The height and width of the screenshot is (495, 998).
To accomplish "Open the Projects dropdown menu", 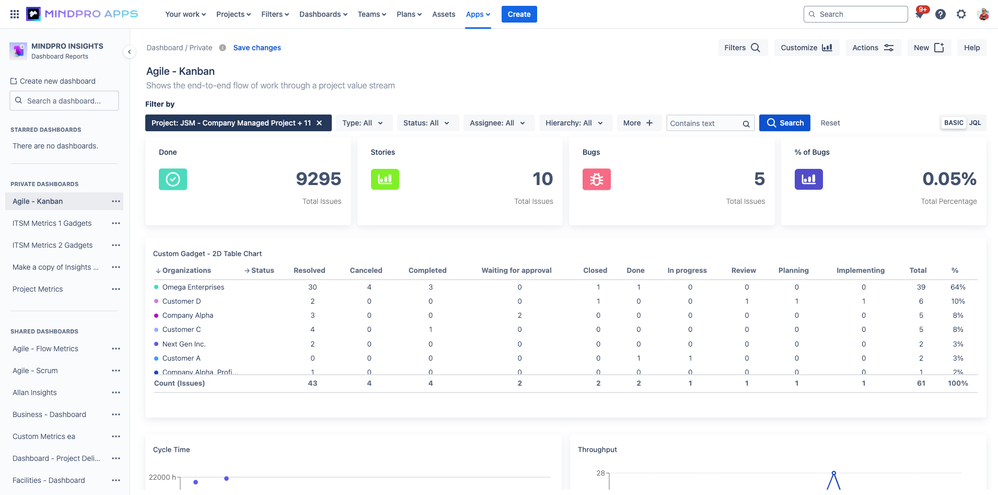I will point(233,14).
